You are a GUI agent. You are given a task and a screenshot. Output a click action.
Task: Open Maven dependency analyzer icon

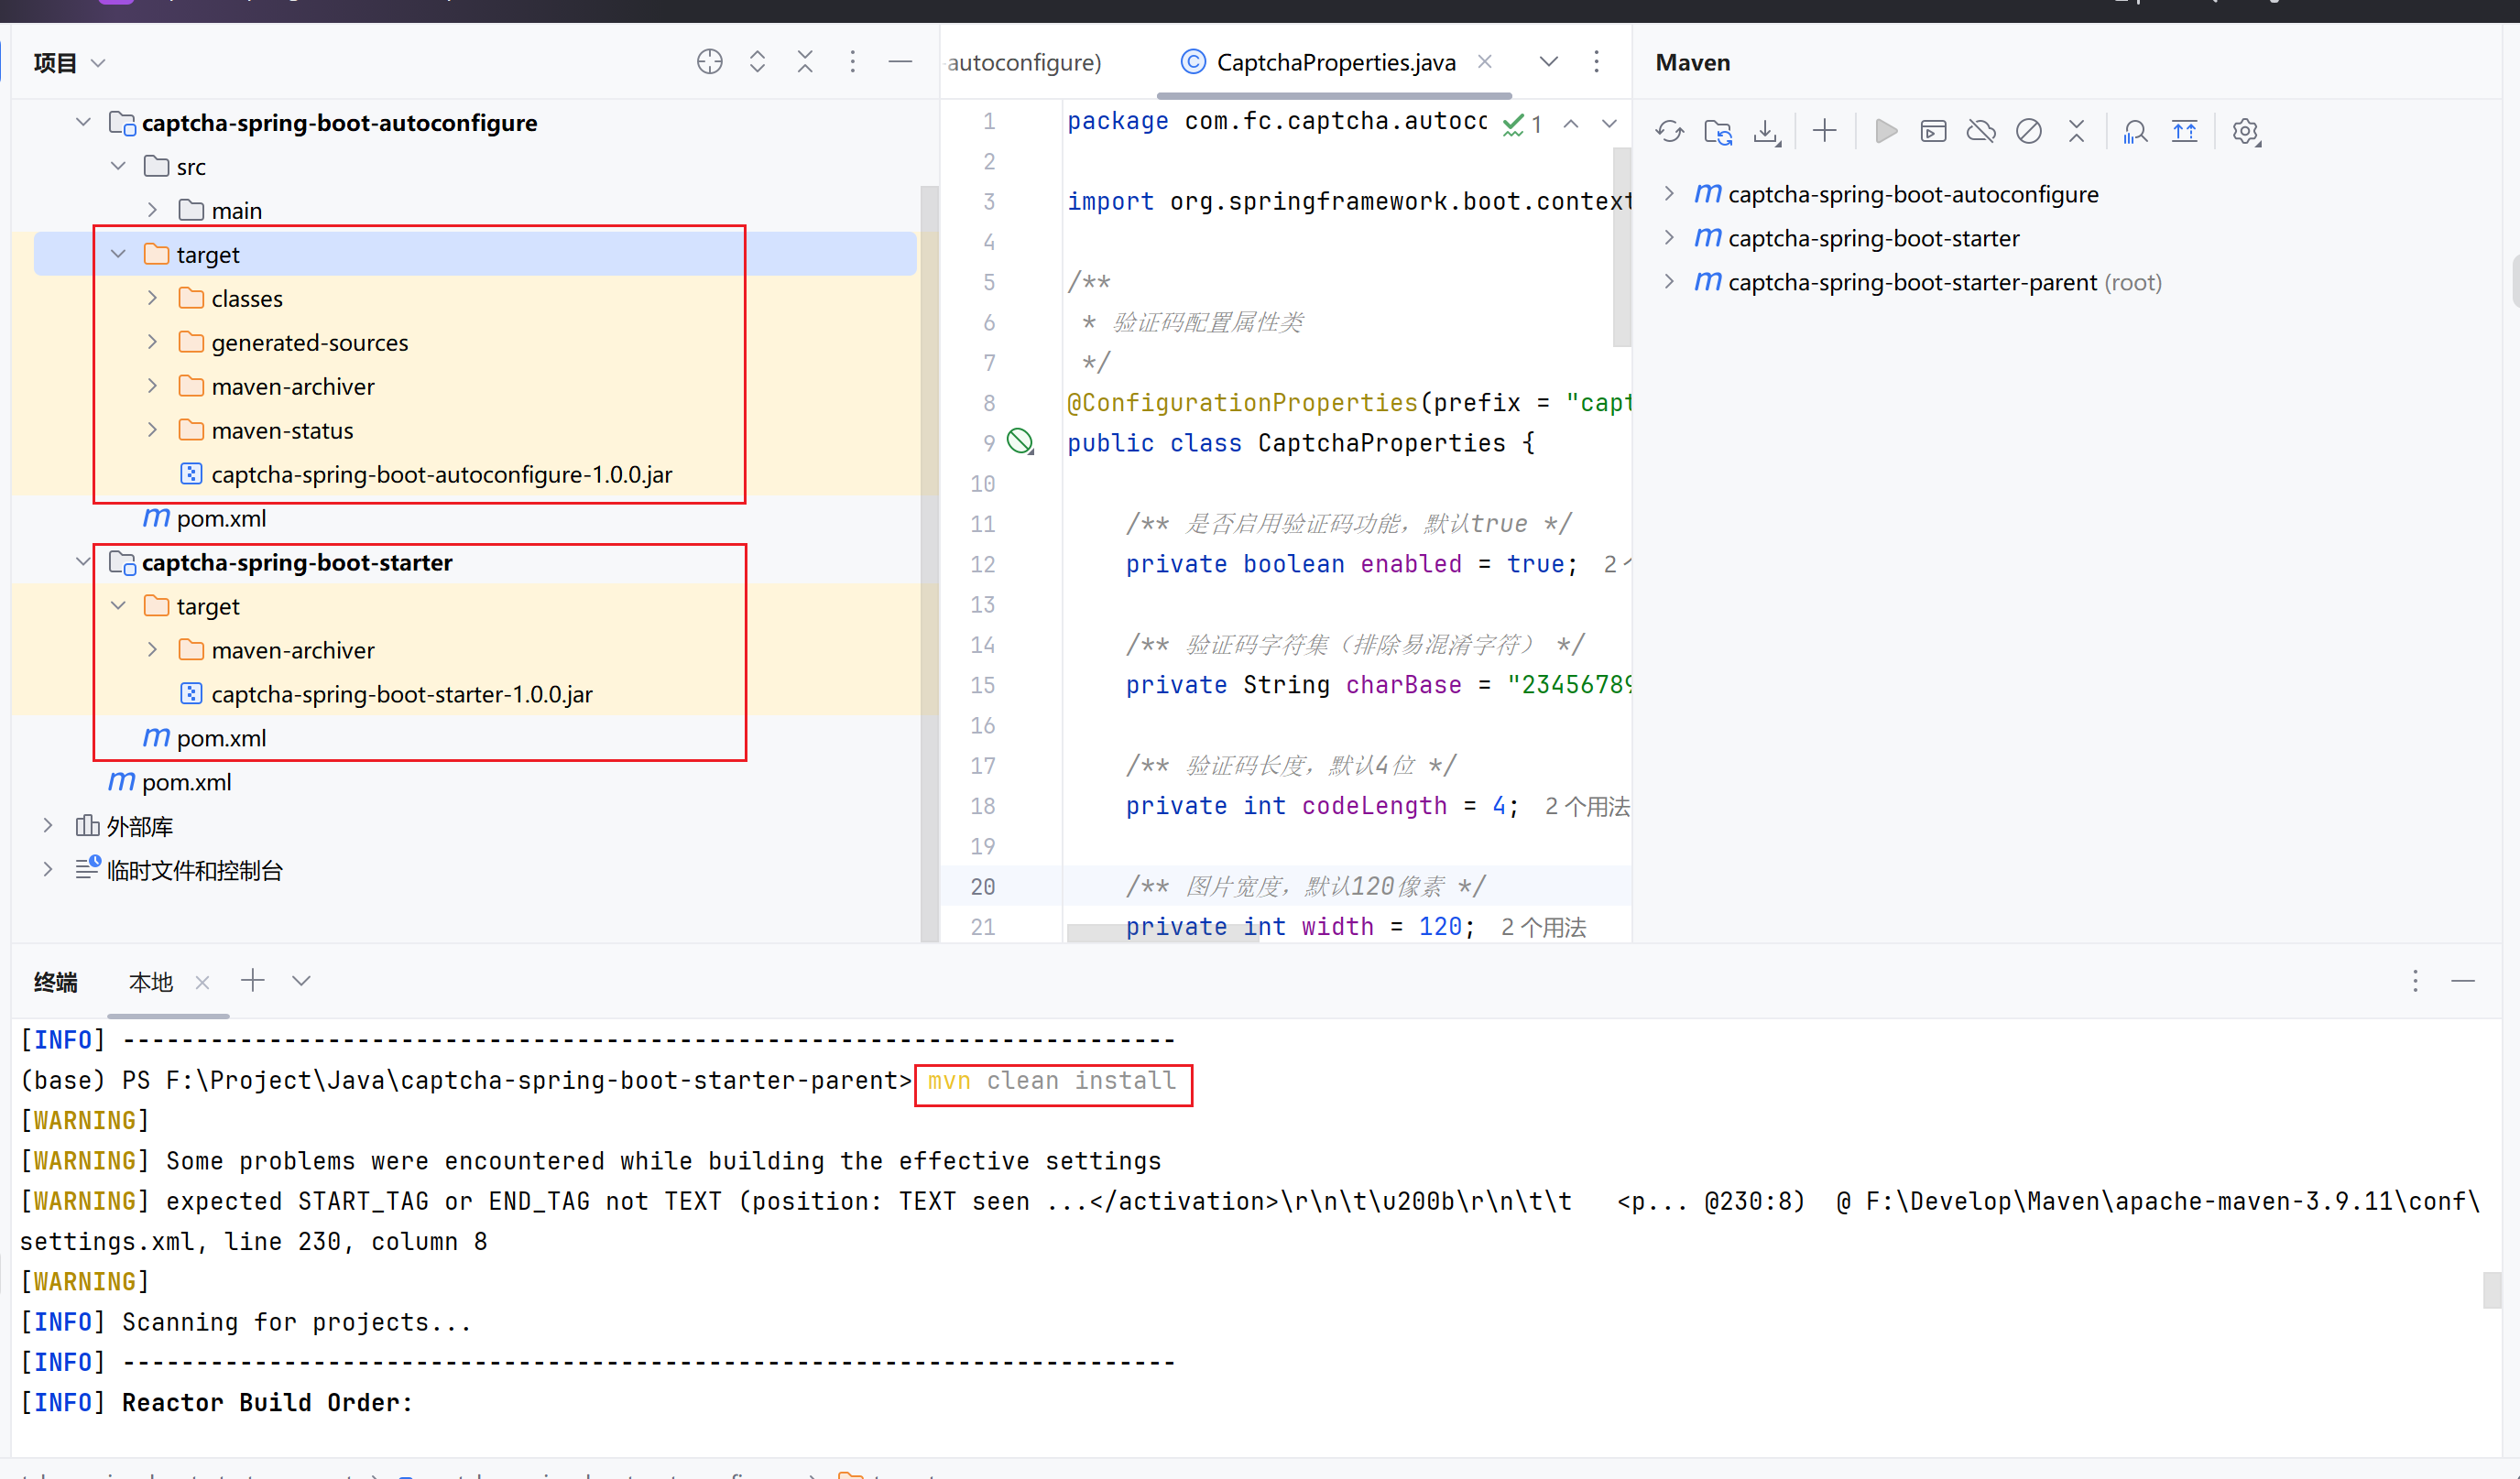[x=2135, y=131]
